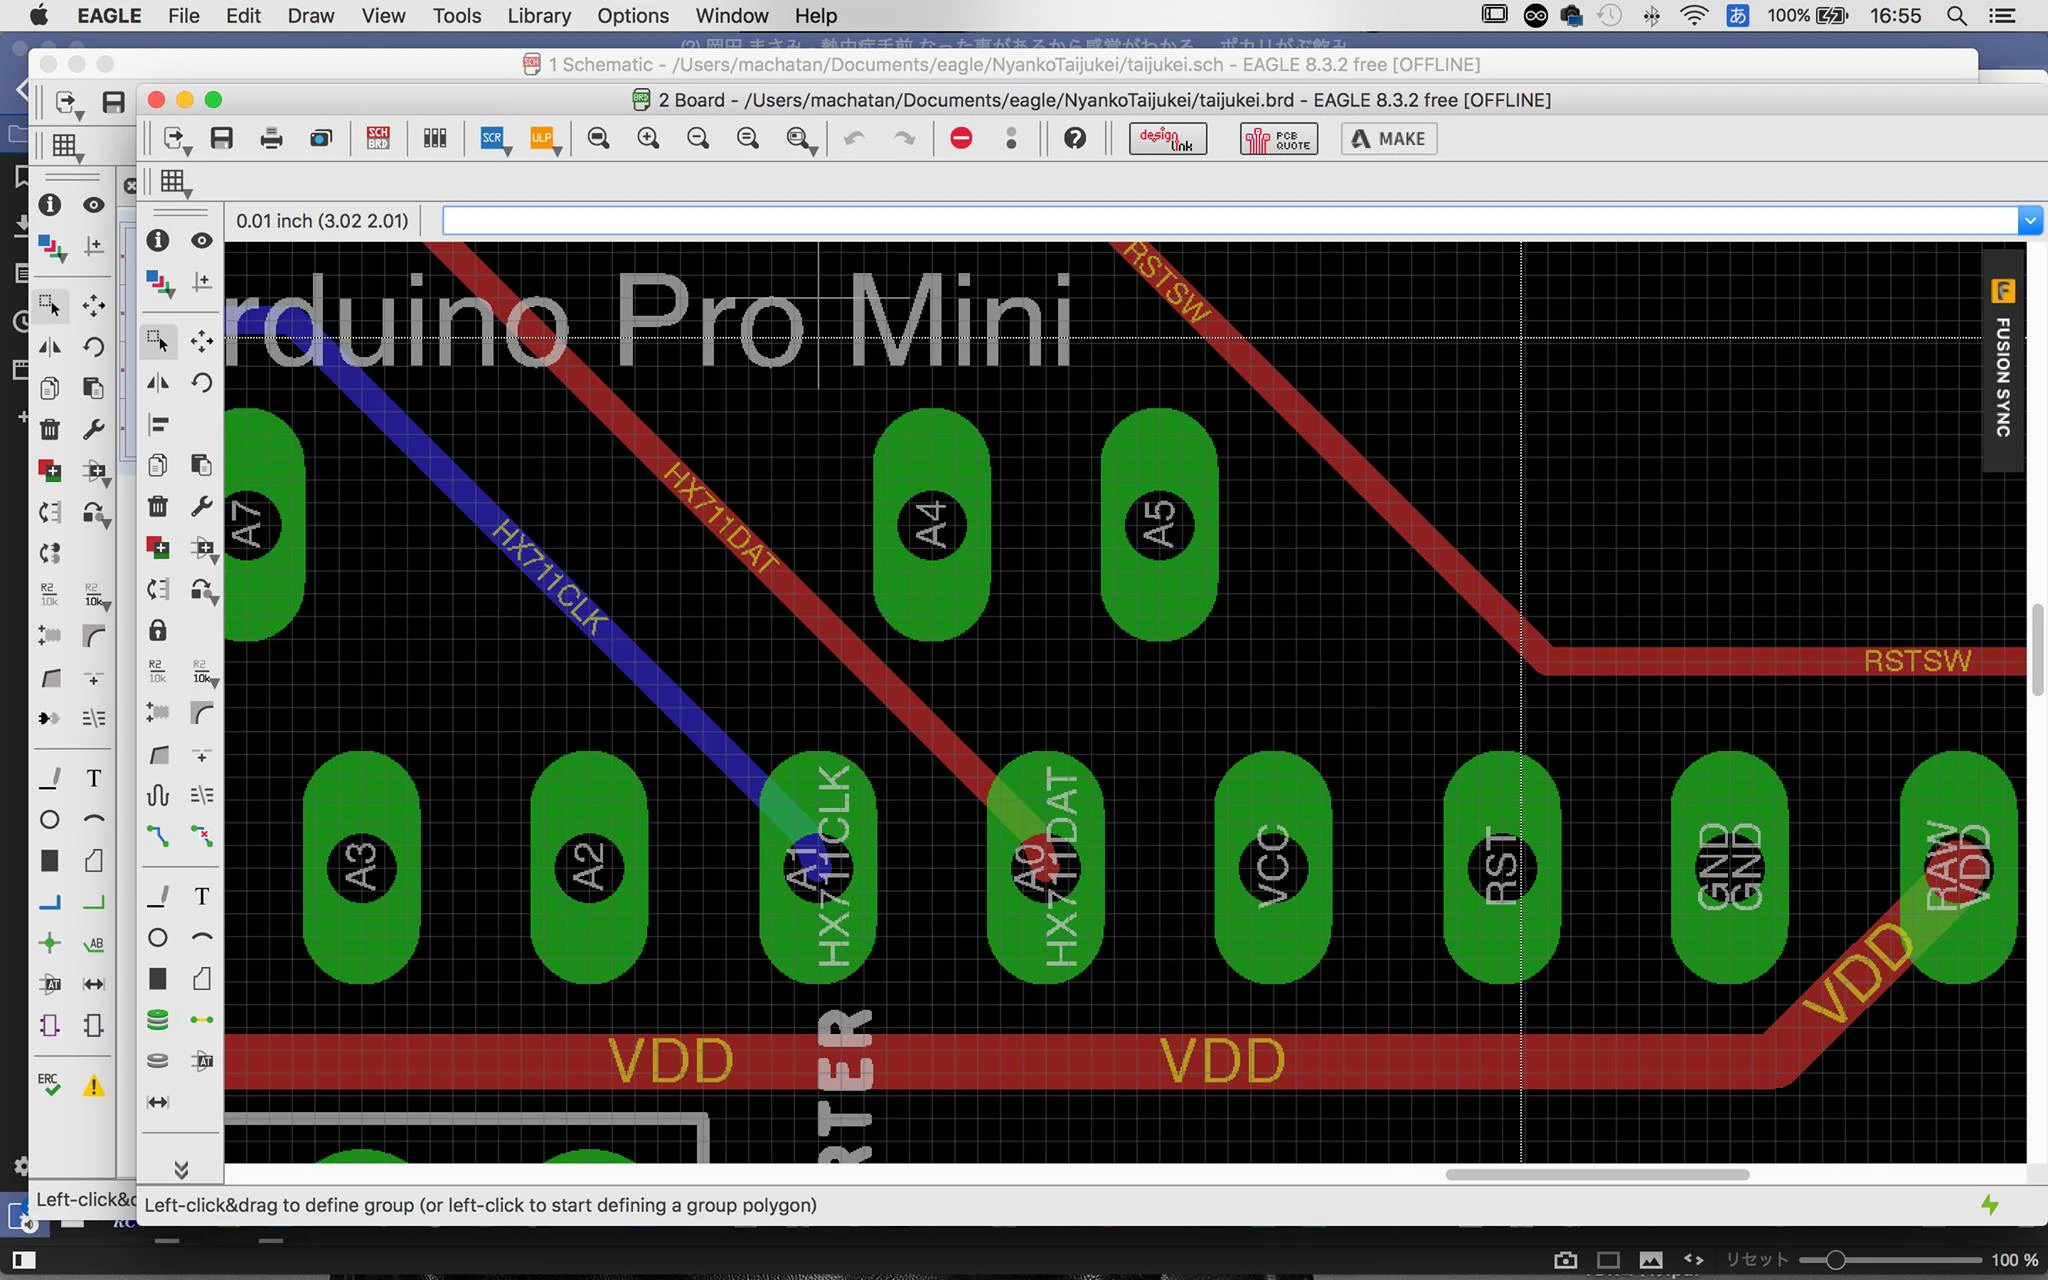Open the Tools menu
2048x1280 pixels.
pos(457,16)
